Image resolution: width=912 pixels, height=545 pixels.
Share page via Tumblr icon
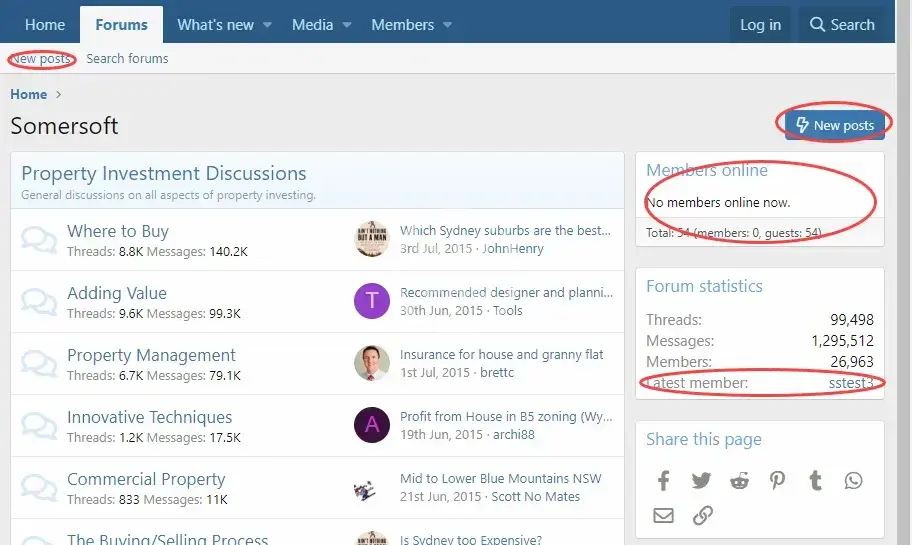pos(815,481)
